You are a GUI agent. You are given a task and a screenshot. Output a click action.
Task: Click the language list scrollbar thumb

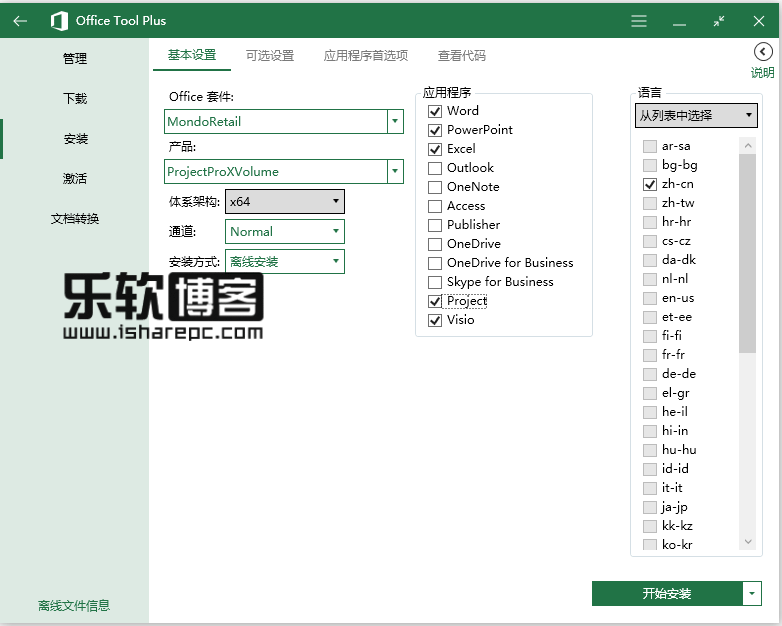click(x=748, y=253)
